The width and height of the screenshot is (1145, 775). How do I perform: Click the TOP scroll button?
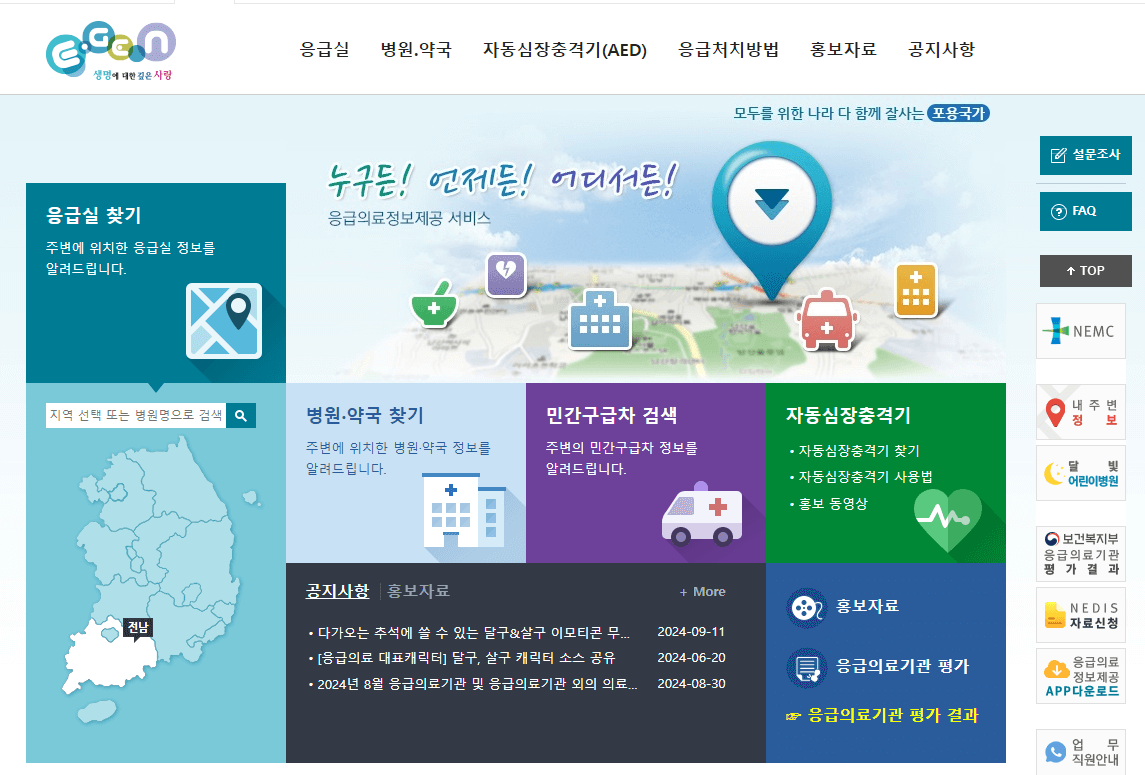coord(1085,270)
